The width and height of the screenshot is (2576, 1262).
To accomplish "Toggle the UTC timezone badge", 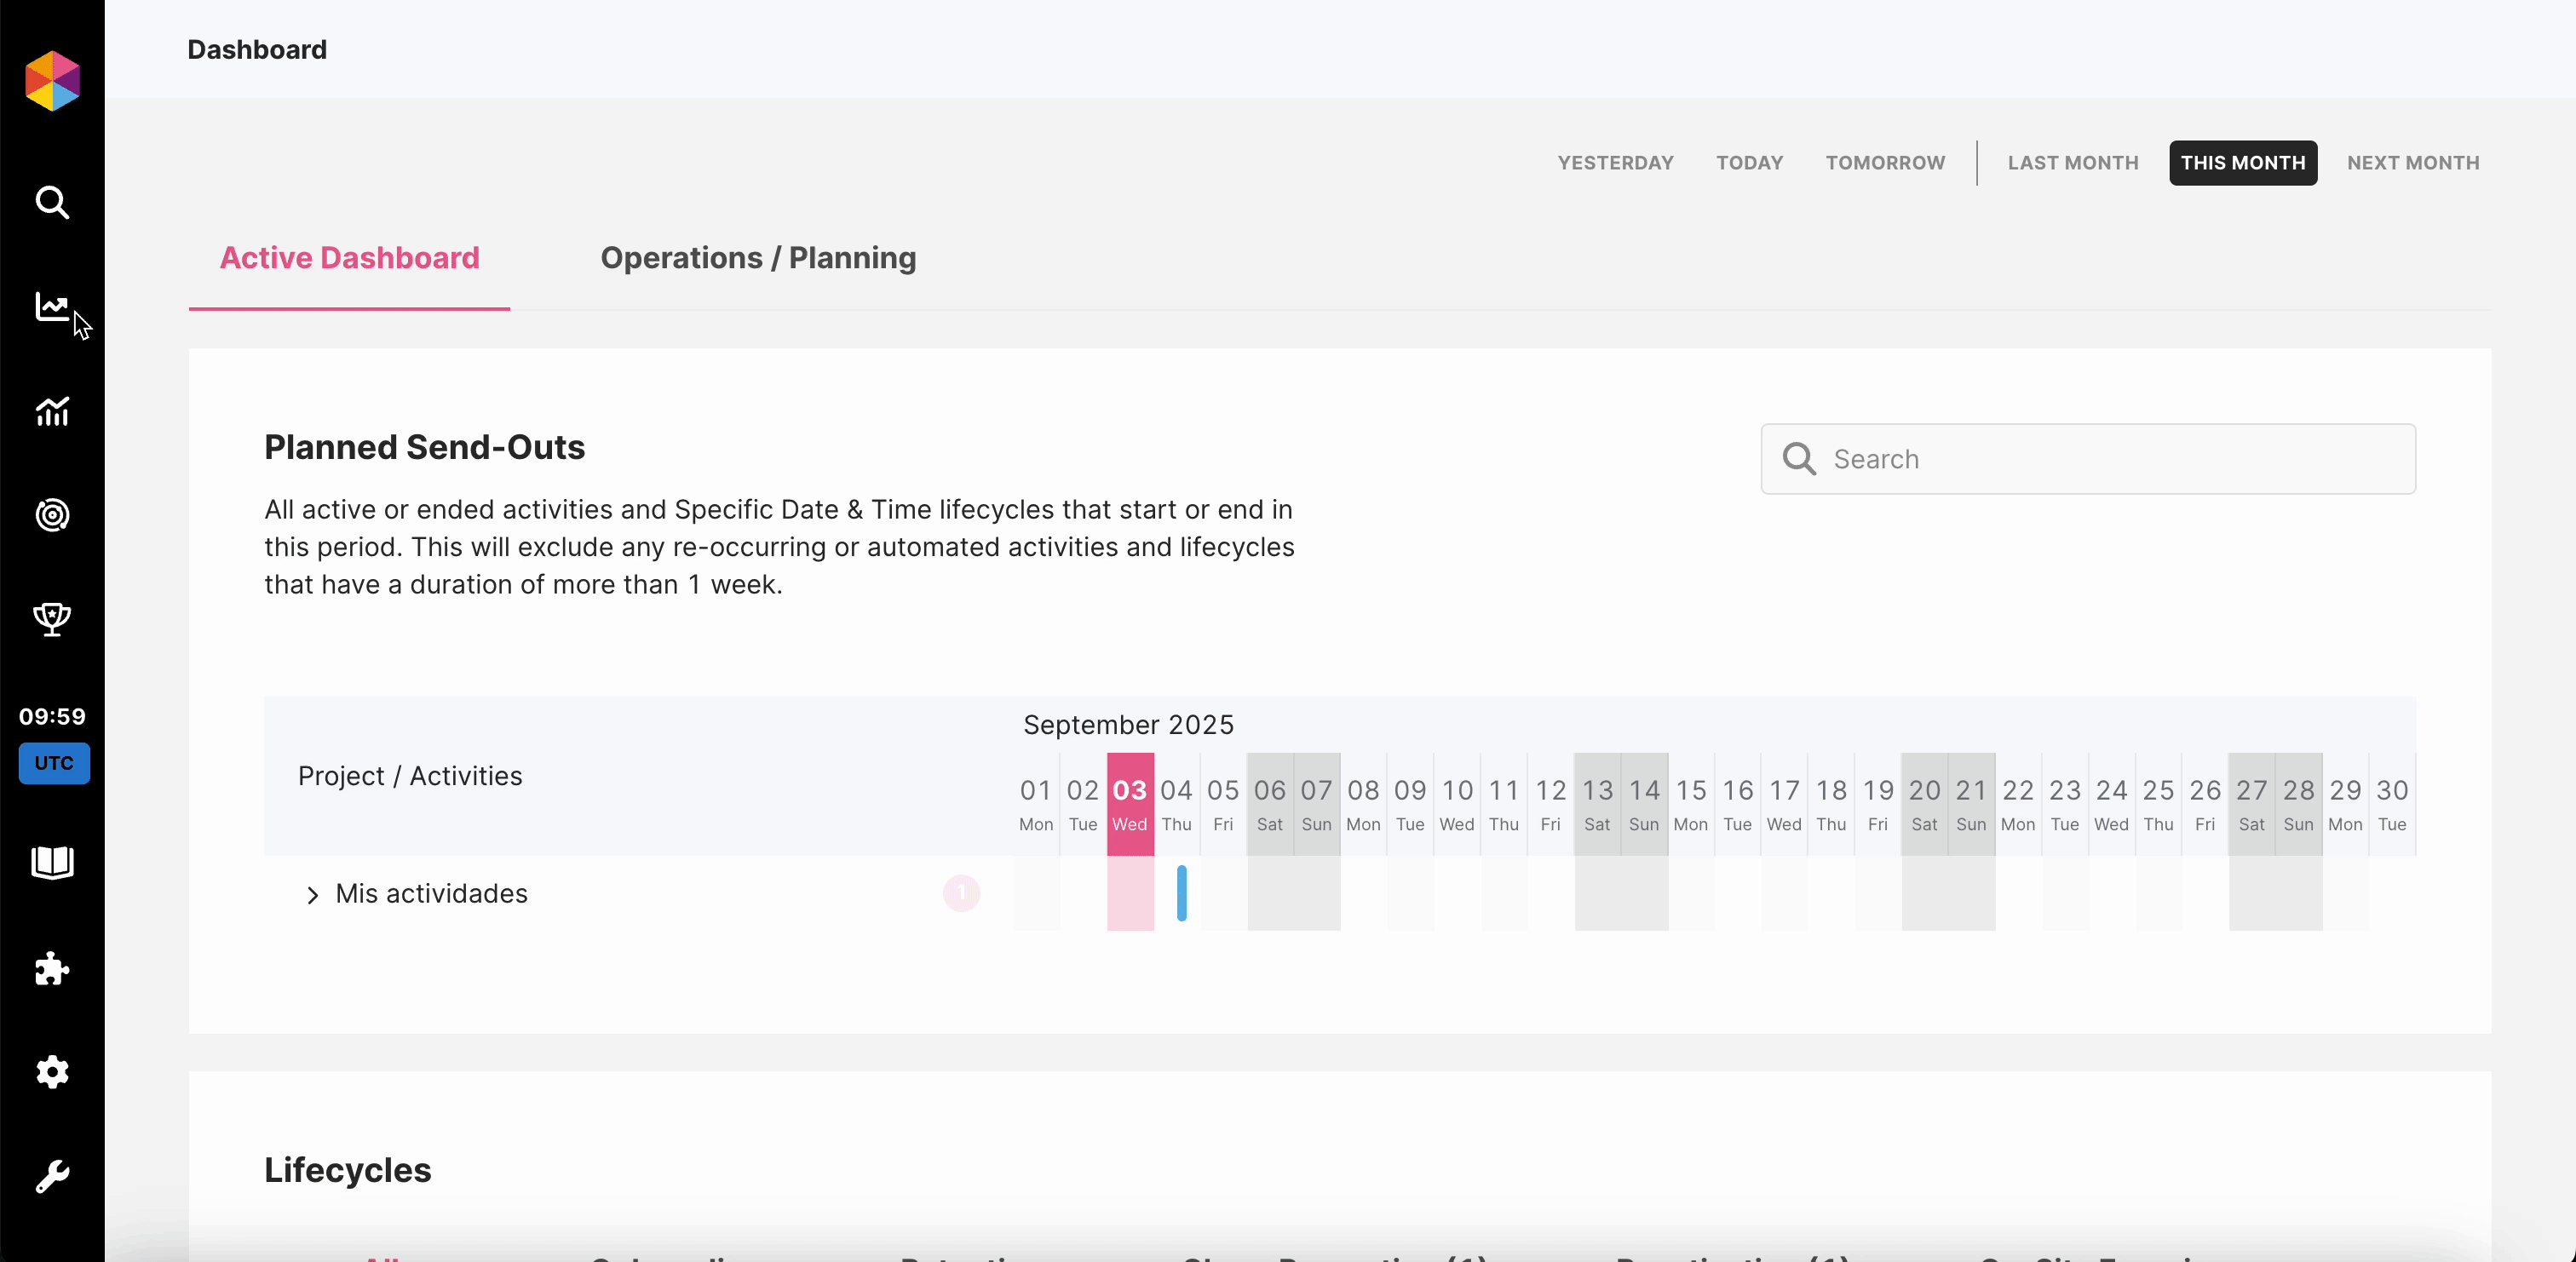I will pyautogui.click(x=54, y=763).
